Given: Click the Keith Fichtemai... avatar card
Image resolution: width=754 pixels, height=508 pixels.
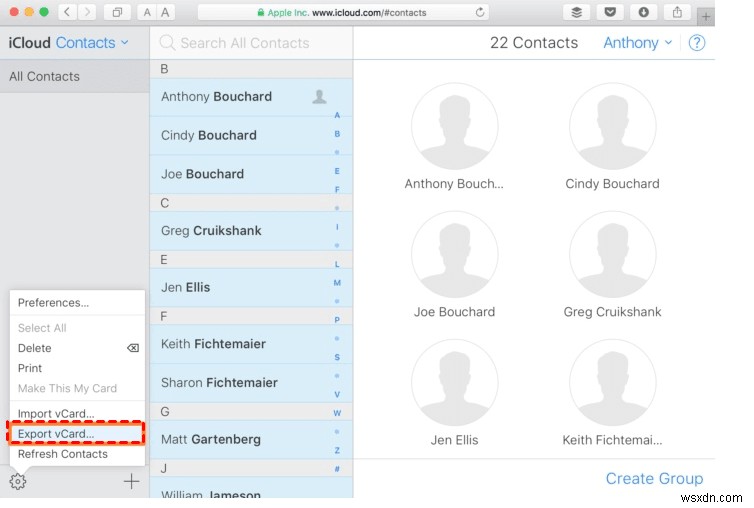Looking at the screenshot, I should pyautogui.click(x=613, y=393).
